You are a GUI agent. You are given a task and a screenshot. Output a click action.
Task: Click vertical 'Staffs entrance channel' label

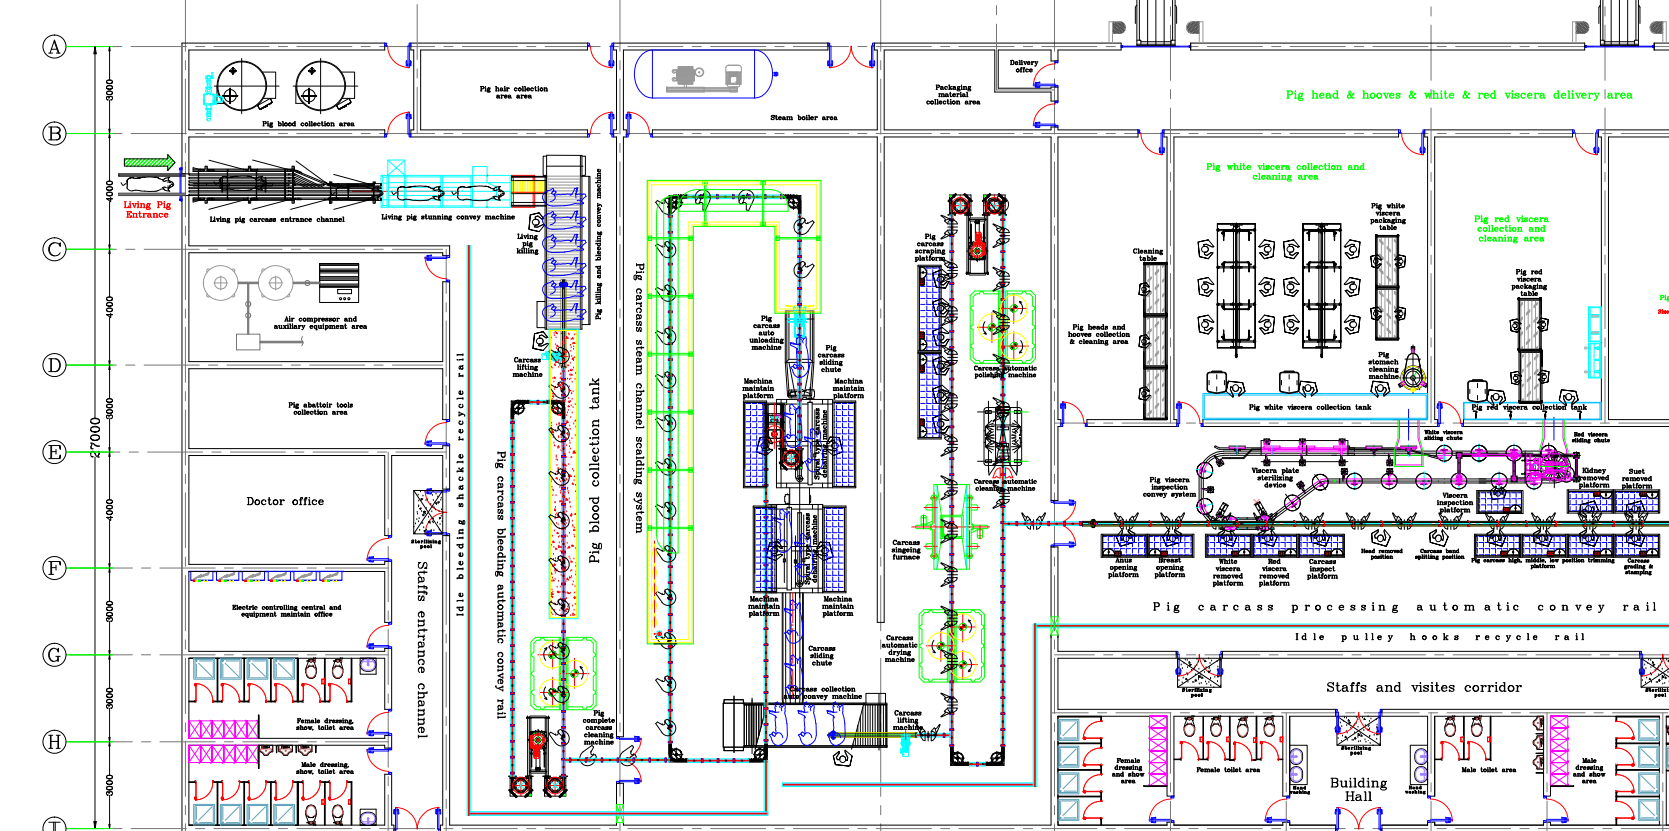tap(422, 650)
